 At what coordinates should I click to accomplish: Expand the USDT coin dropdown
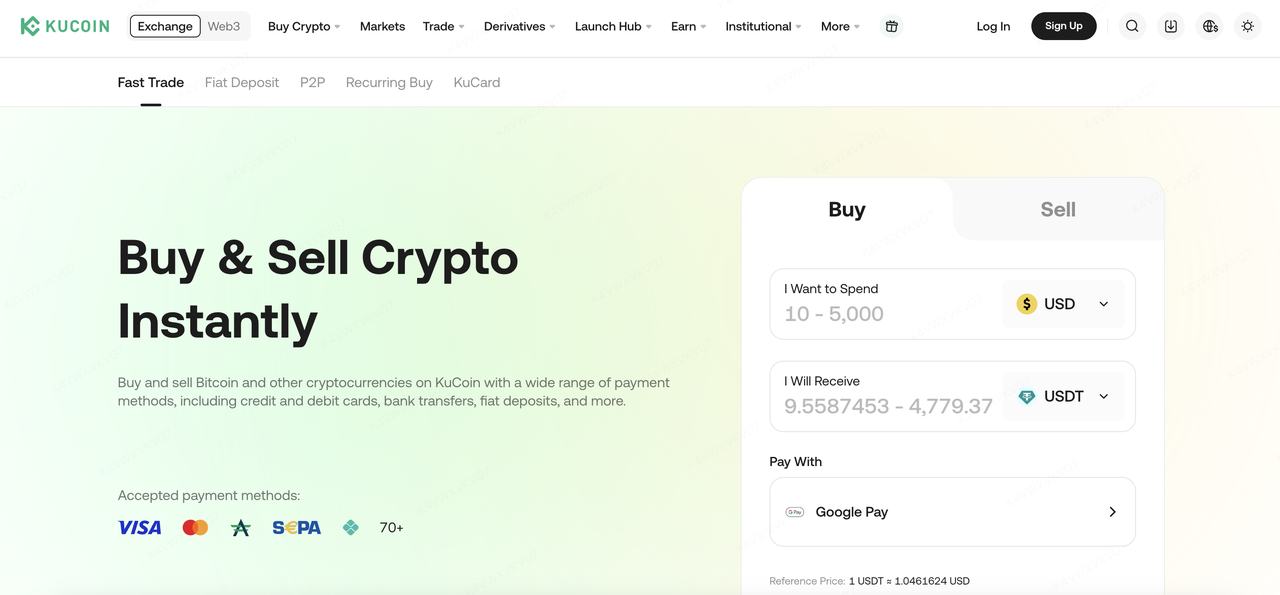pos(1063,396)
